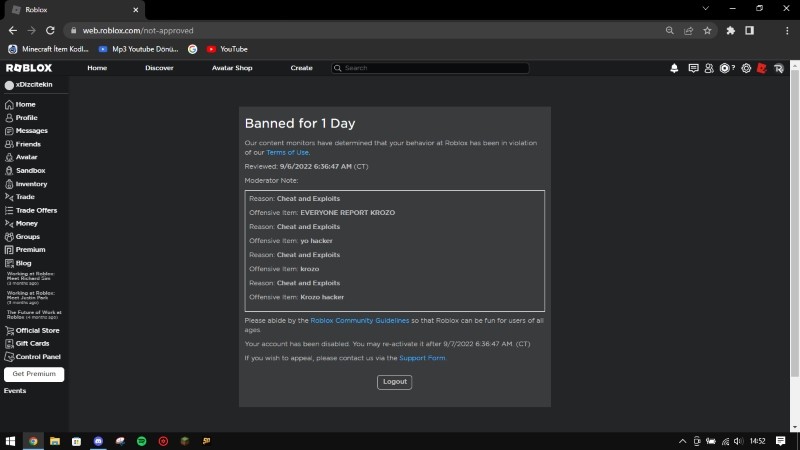Click the Roblox logo in the navbar
800x450 pixels.
[29, 68]
